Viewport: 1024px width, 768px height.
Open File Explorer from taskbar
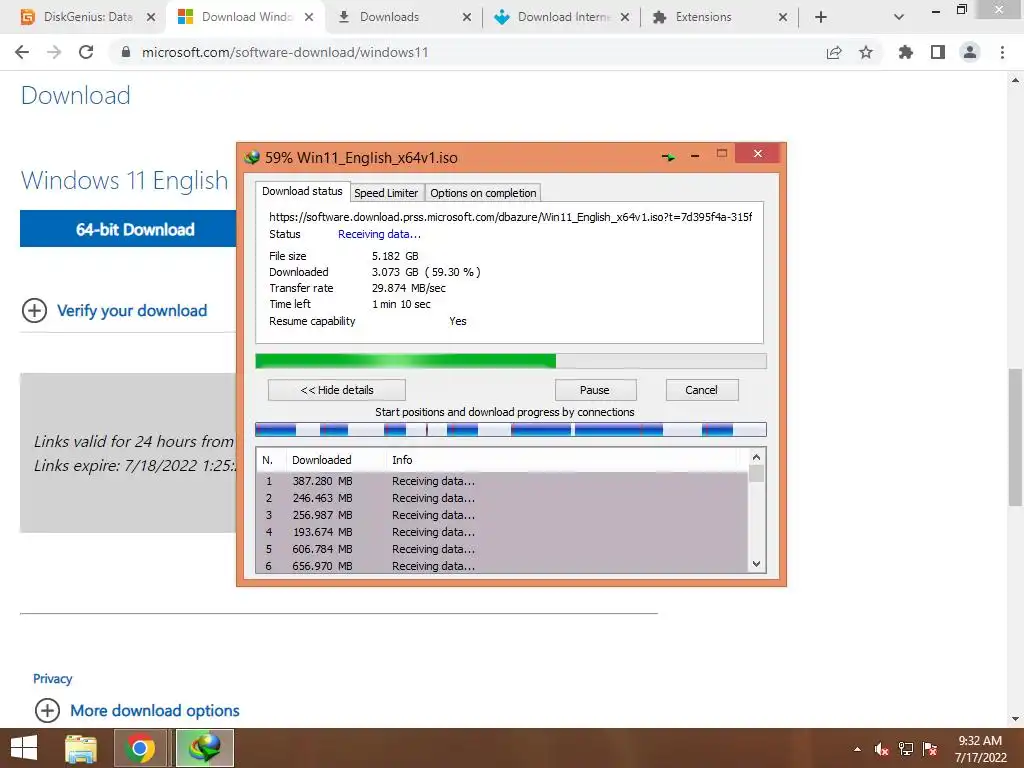81,748
